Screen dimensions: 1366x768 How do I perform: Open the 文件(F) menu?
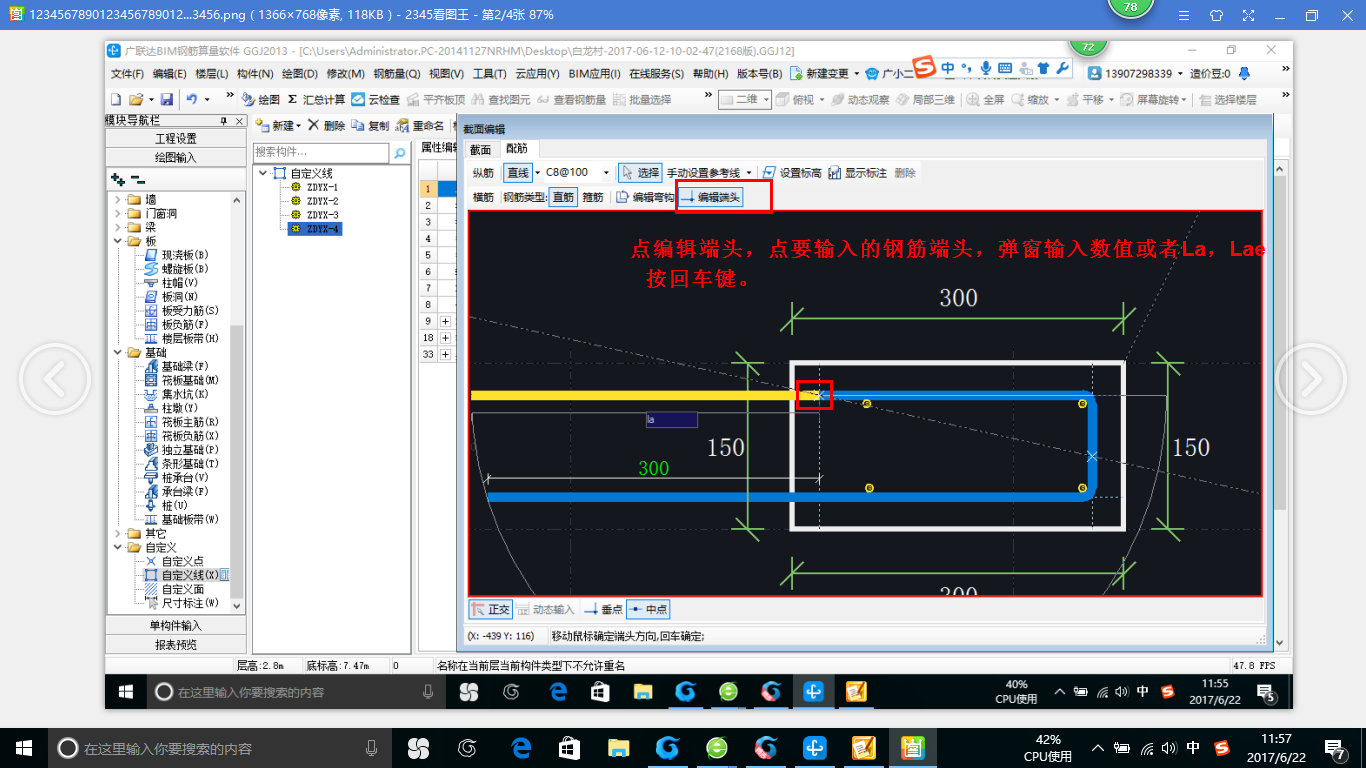[x=128, y=74]
